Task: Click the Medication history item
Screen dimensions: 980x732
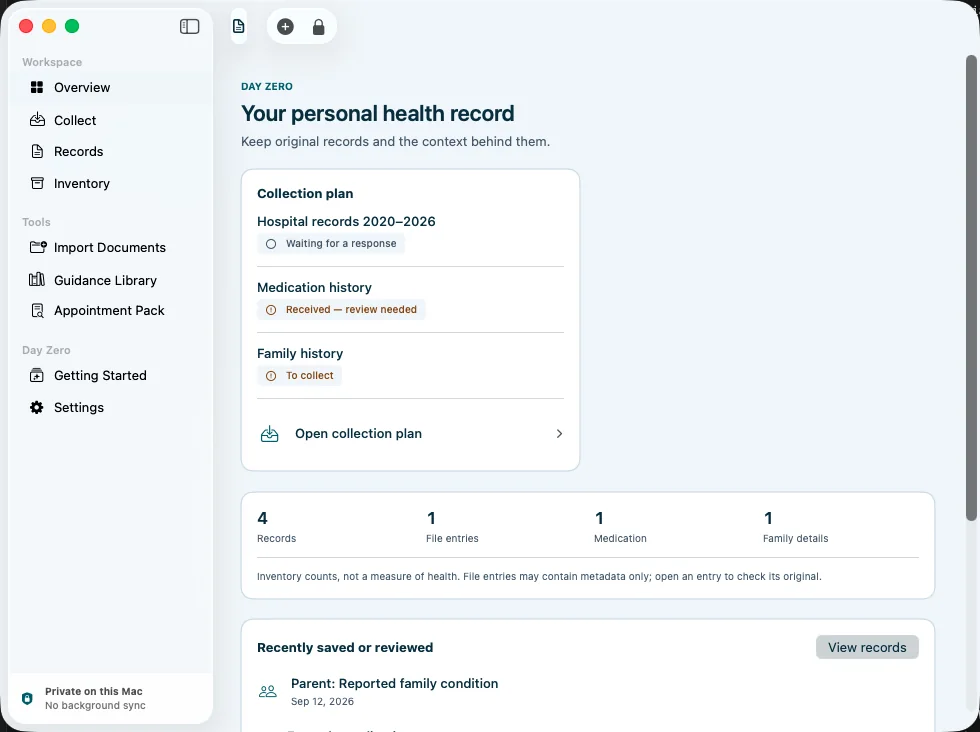Action: [x=314, y=288]
